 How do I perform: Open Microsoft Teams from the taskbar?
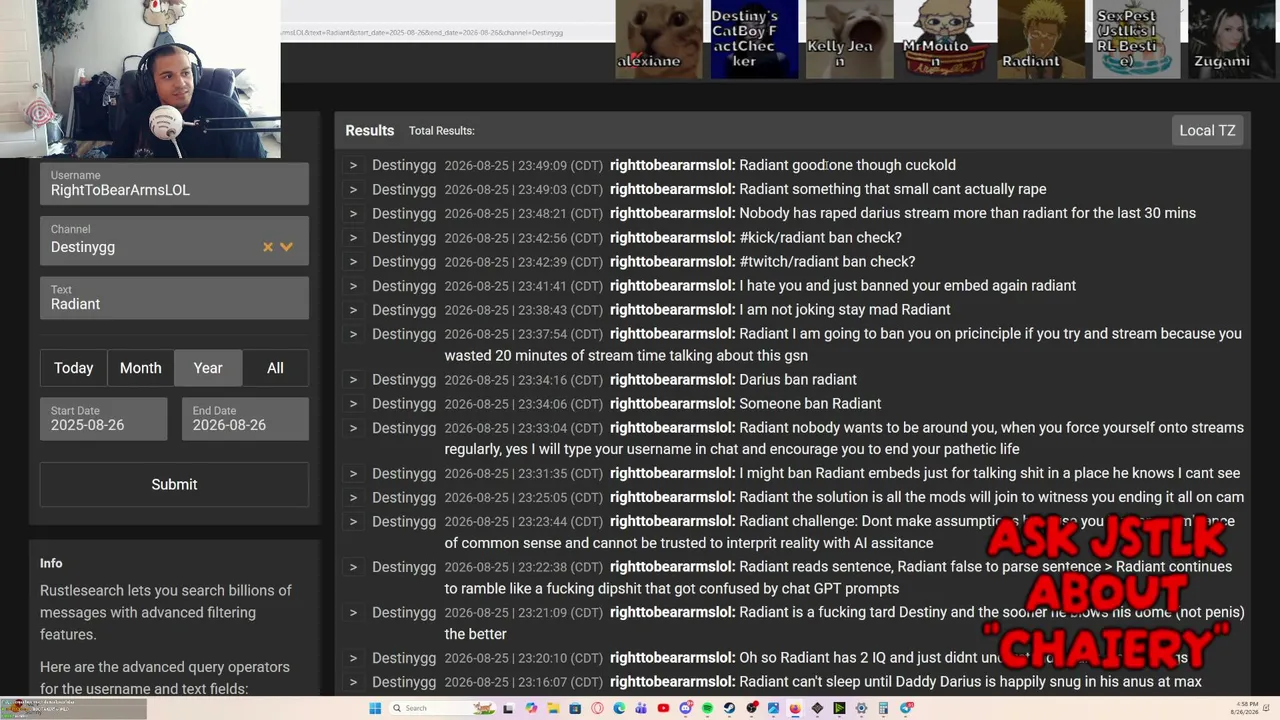pos(640,708)
